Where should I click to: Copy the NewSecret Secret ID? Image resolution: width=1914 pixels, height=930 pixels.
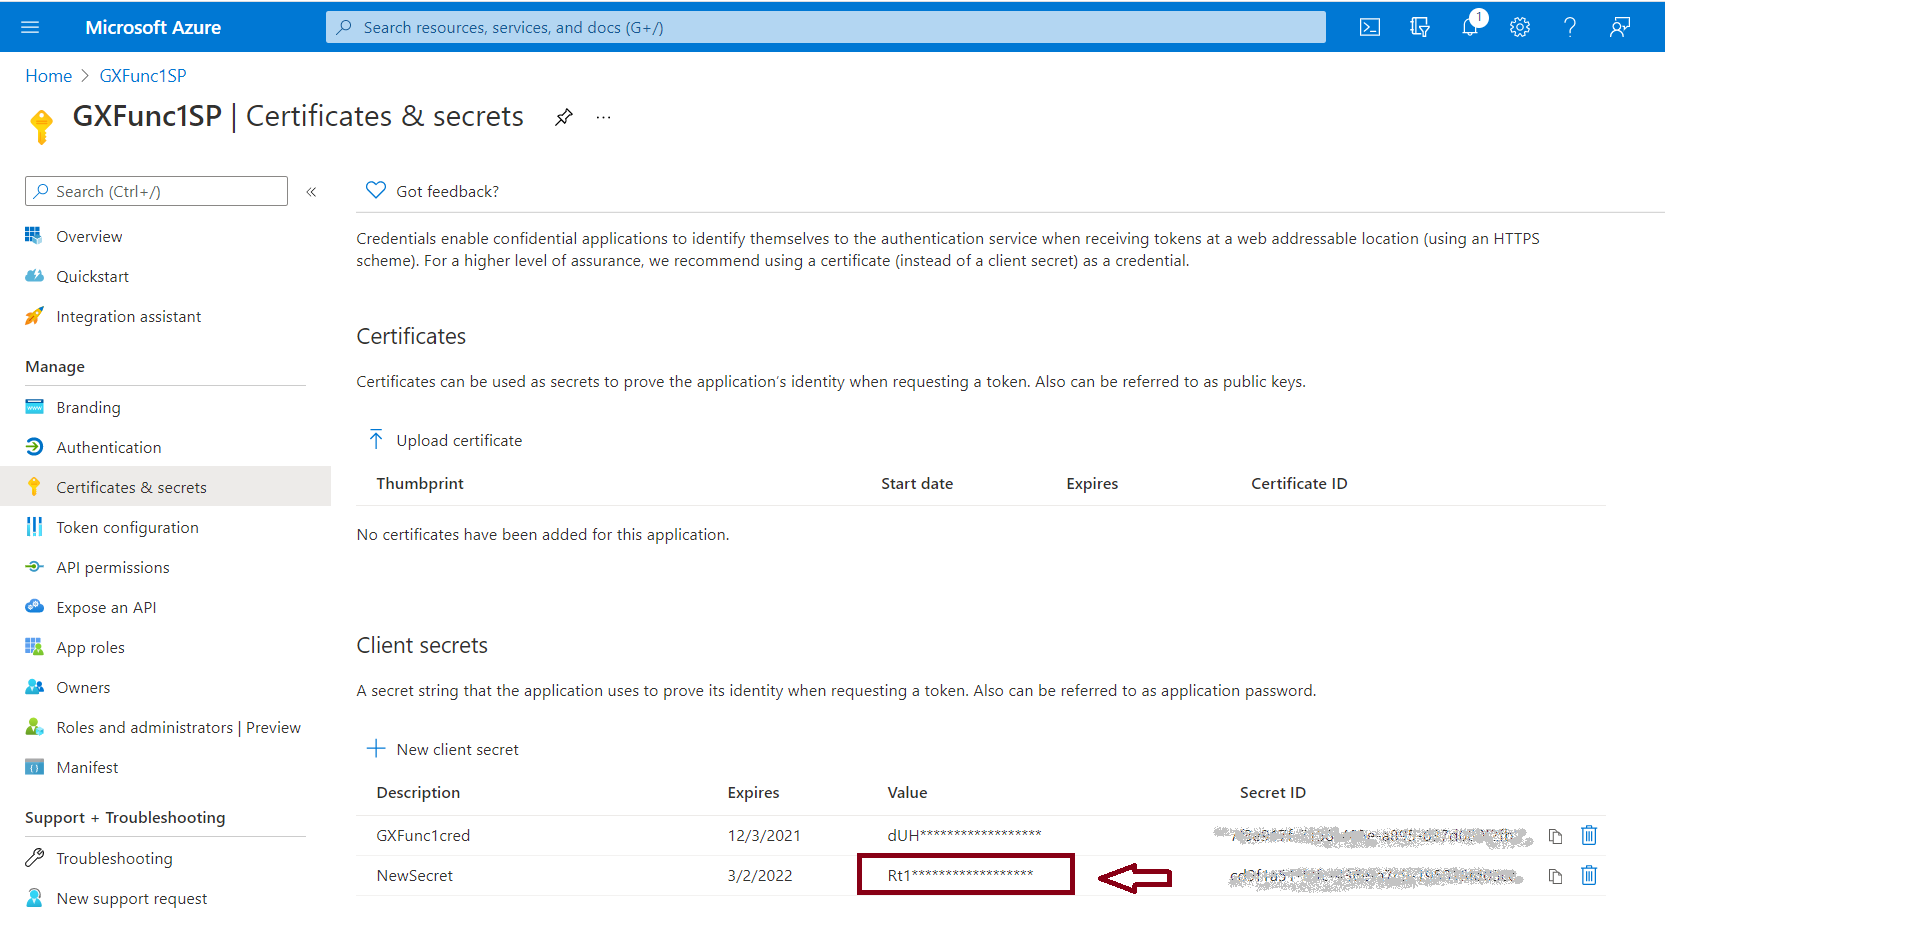[1555, 876]
